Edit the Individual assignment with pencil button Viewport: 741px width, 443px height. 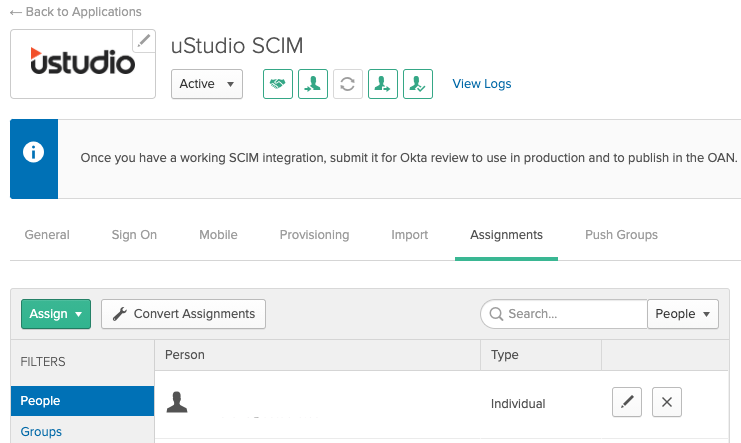[x=627, y=402]
